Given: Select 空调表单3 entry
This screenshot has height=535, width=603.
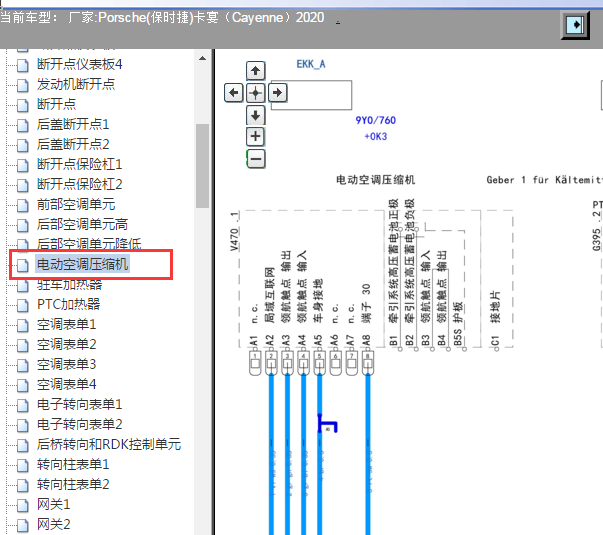Looking at the screenshot, I should click(66, 365).
